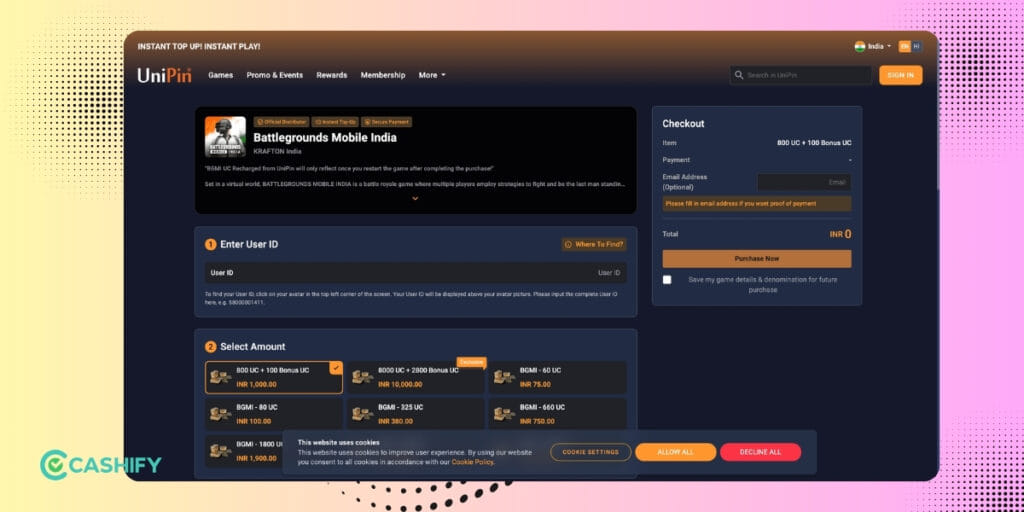Image resolution: width=1024 pixels, height=512 pixels.
Task: Click the coin icon of BGMI - 80 UC
Action: tap(221, 414)
